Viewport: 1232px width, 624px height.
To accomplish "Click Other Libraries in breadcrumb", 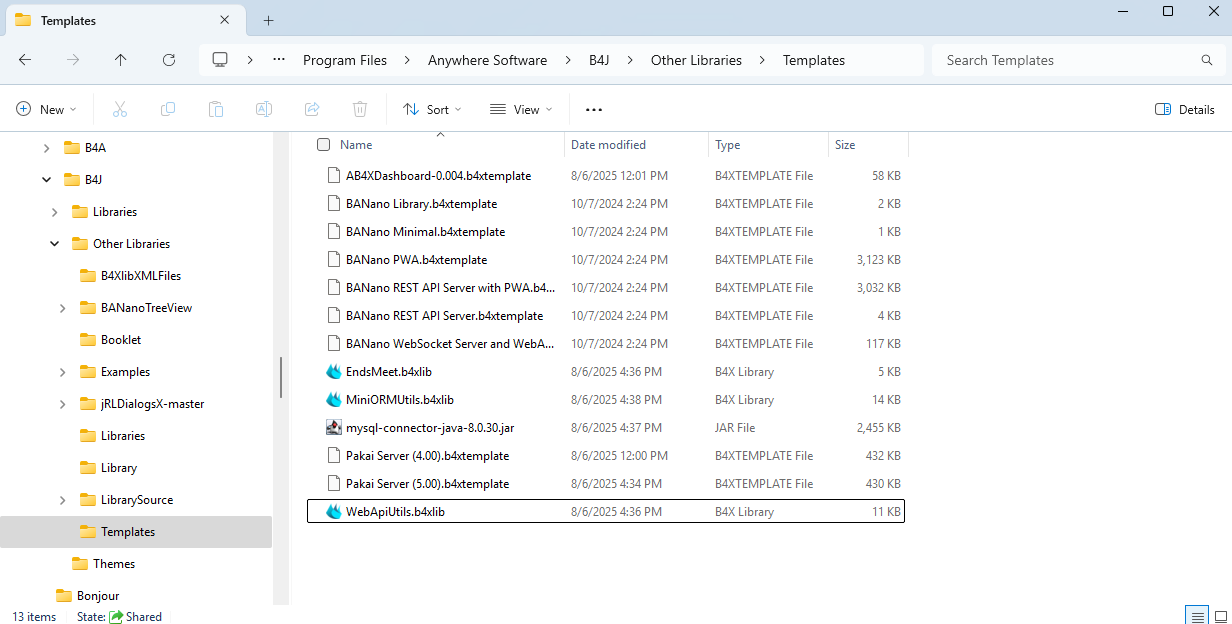I will click(696, 60).
